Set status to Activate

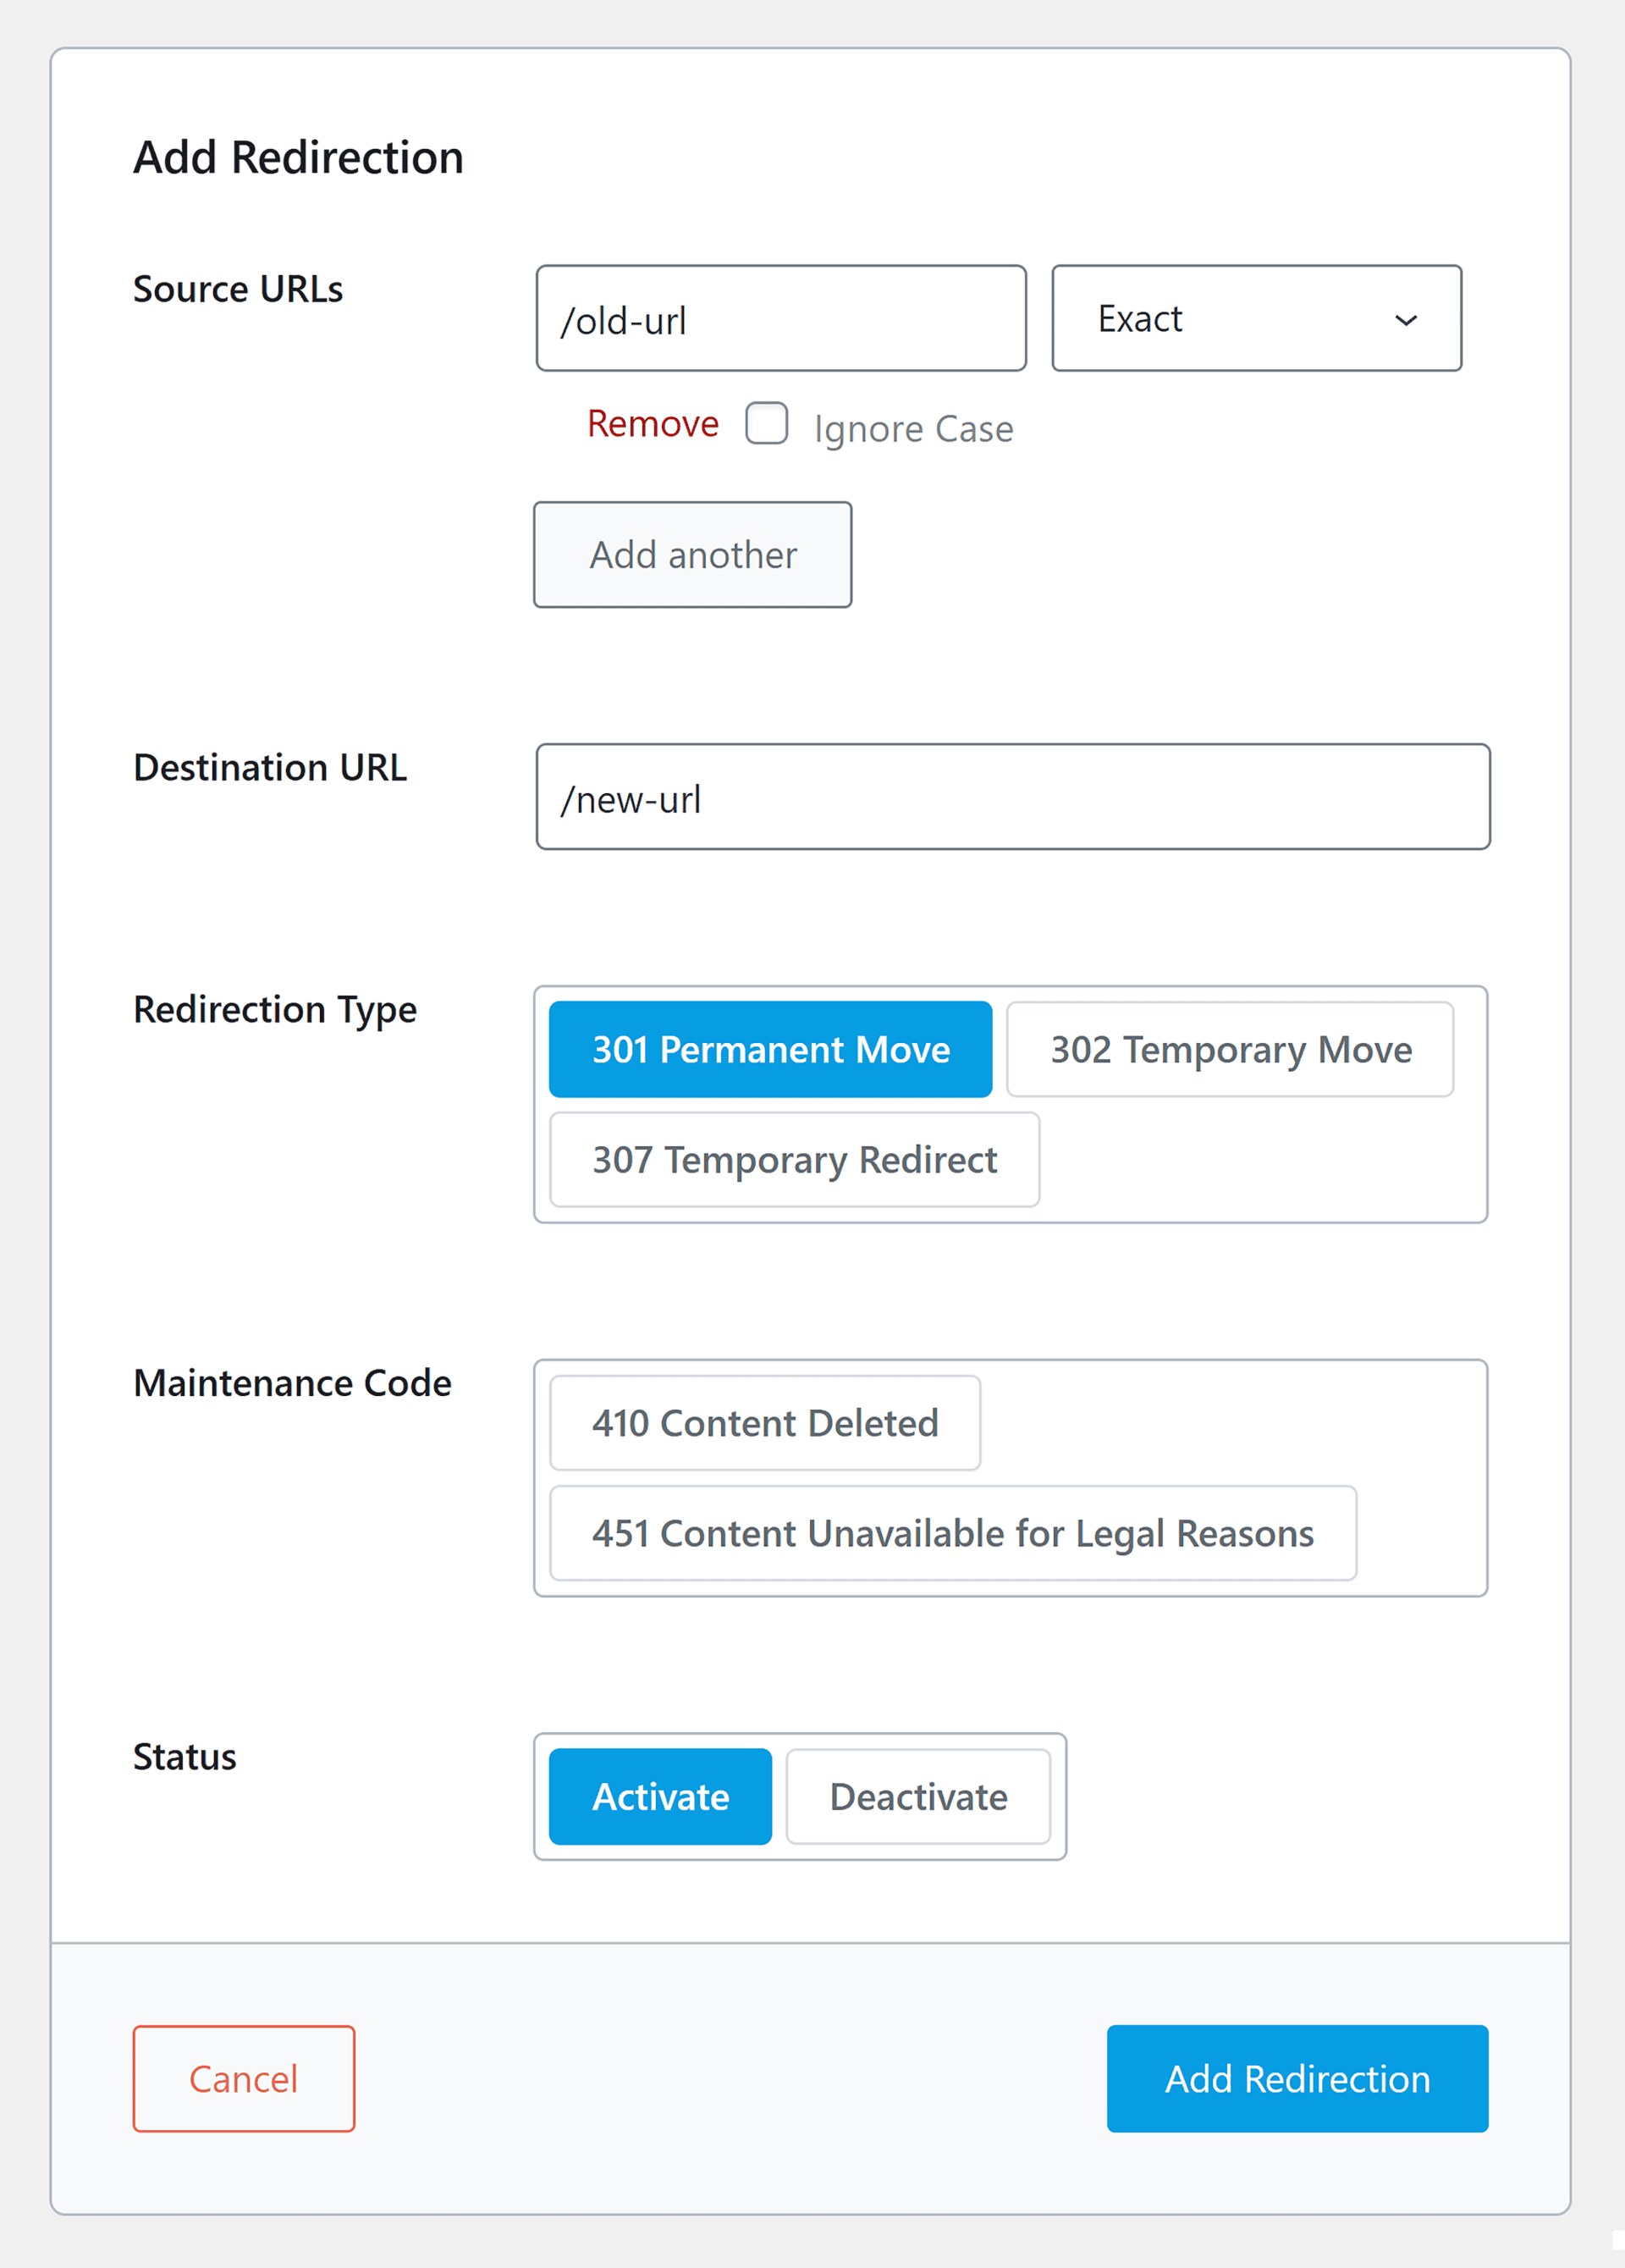pyautogui.click(x=660, y=1797)
